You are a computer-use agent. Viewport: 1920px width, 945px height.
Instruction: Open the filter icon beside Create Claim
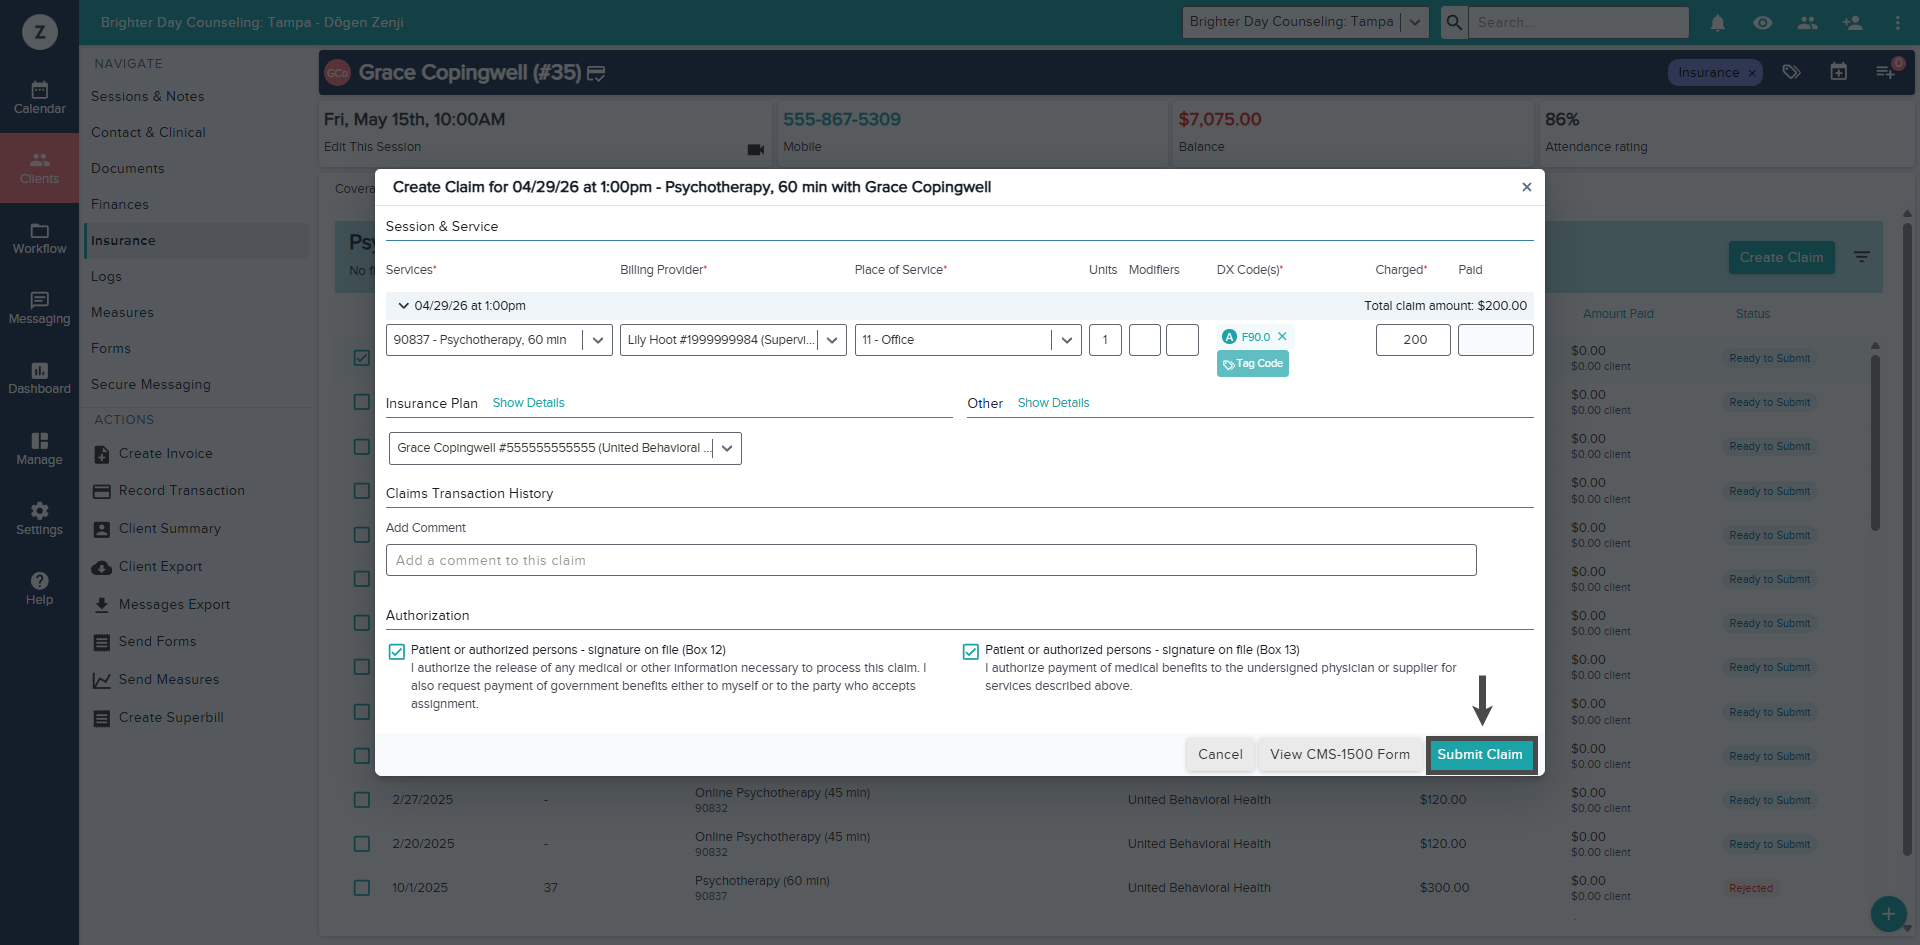[x=1862, y=257]
